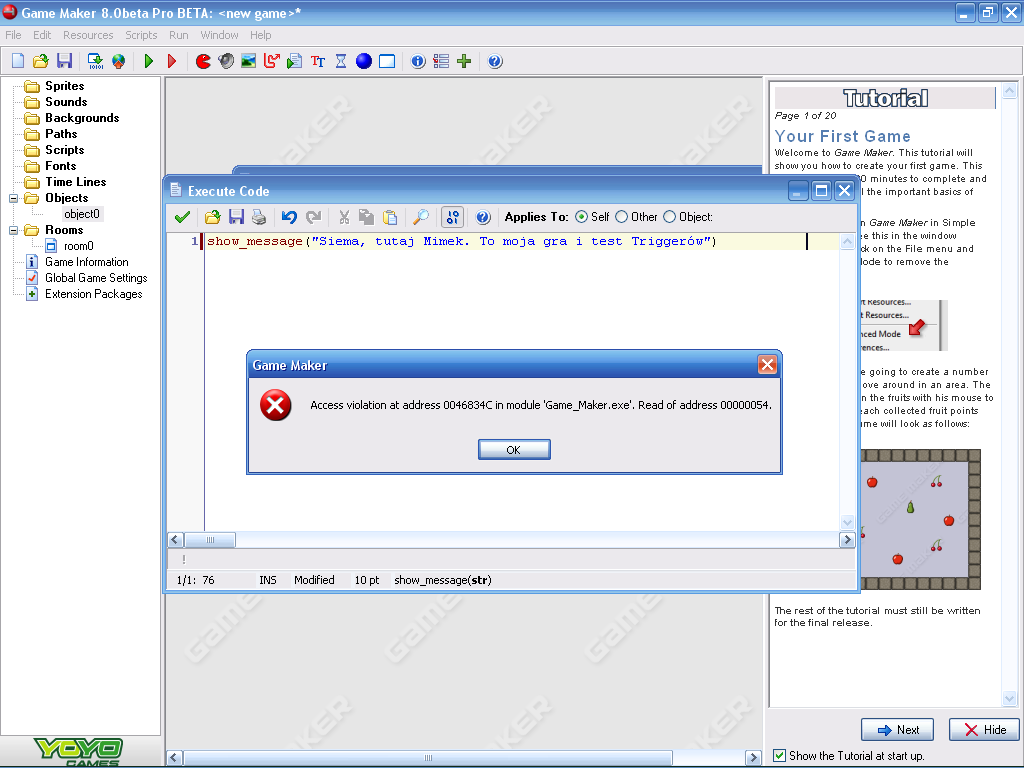
Task: Collapse the Rooms folder in resource tree
Action: click(x=15, y=230)
